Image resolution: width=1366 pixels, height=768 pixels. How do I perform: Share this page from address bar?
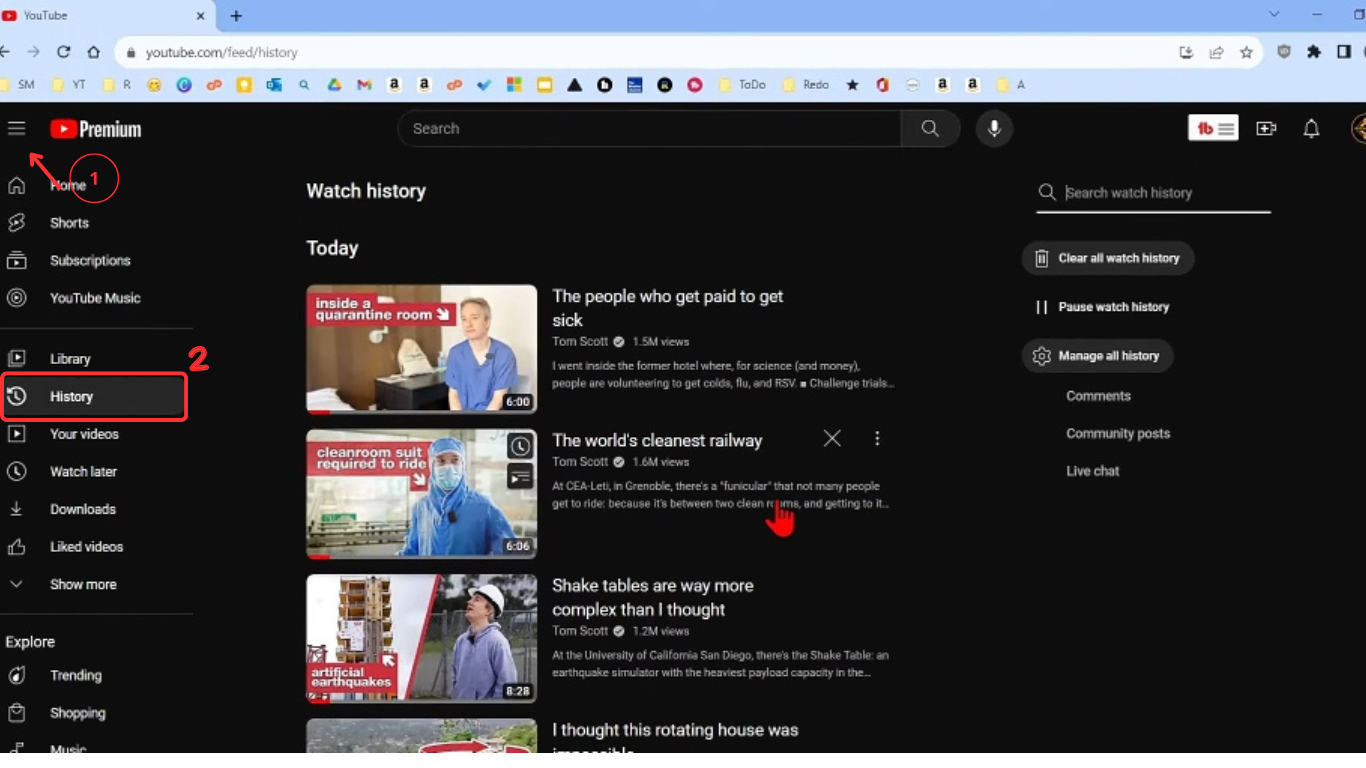click(x=1216, y=52)
